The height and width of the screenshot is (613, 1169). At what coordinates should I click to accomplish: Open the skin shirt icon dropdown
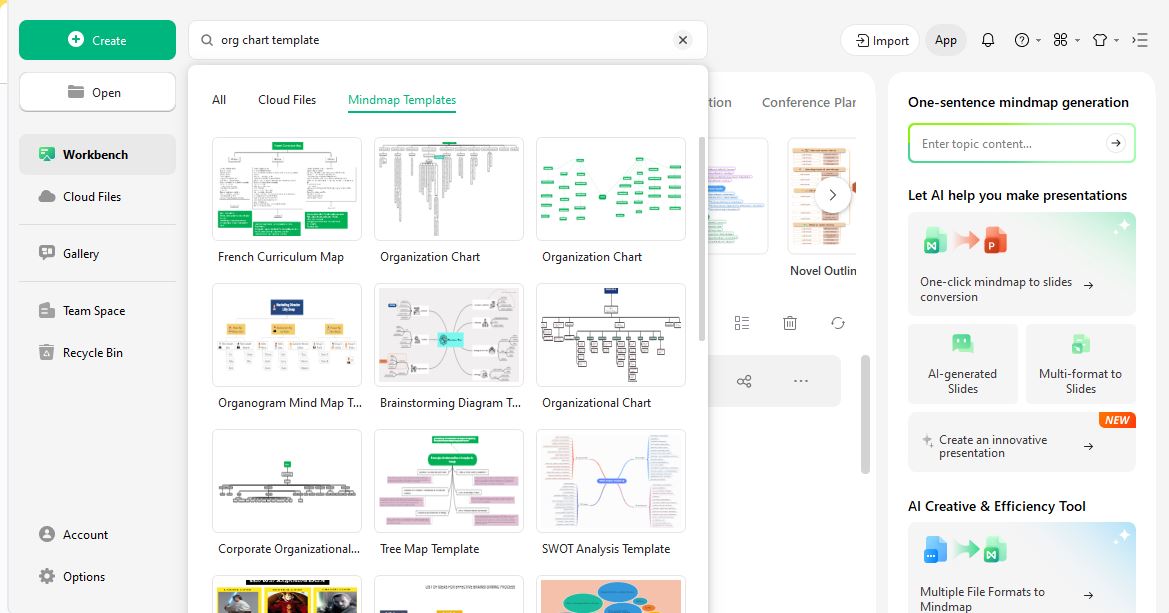click(x=1105, y=40)
